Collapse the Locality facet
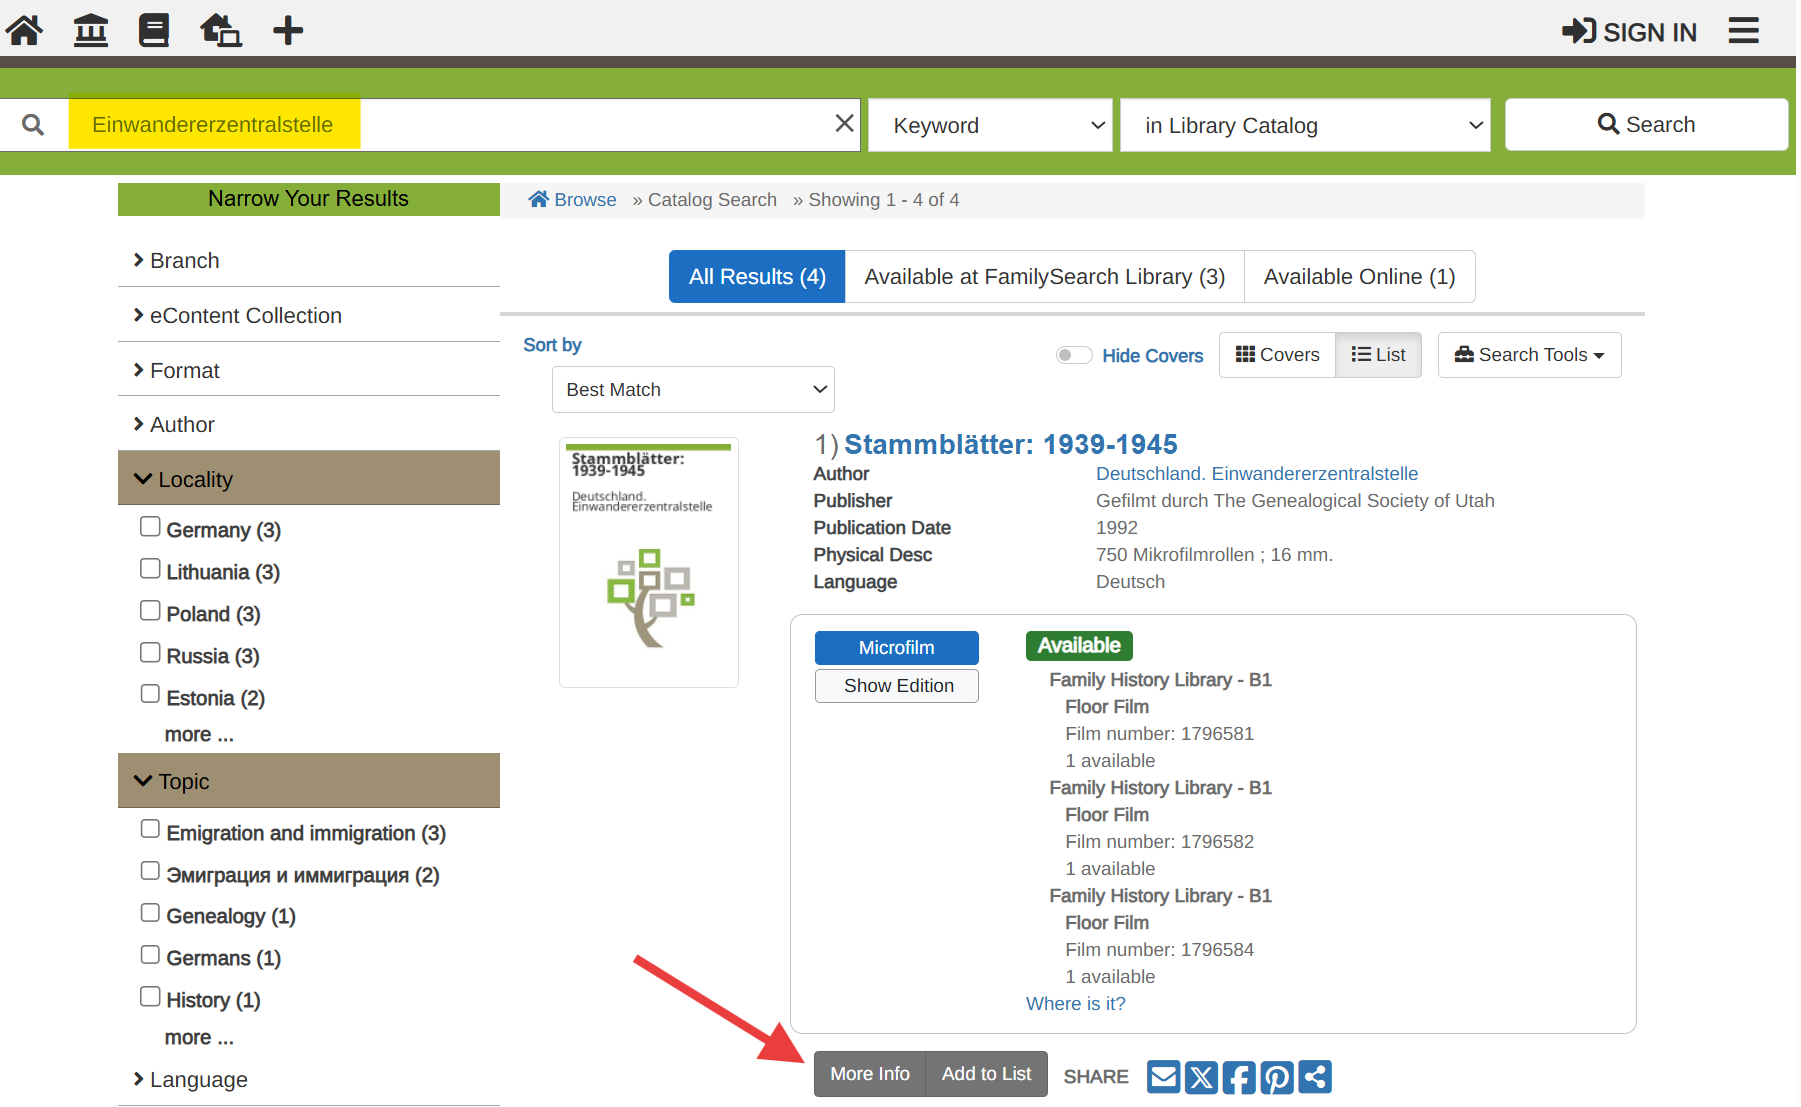The width and height of the screenshot is (1801, 1107). click(x=309, y=478)
